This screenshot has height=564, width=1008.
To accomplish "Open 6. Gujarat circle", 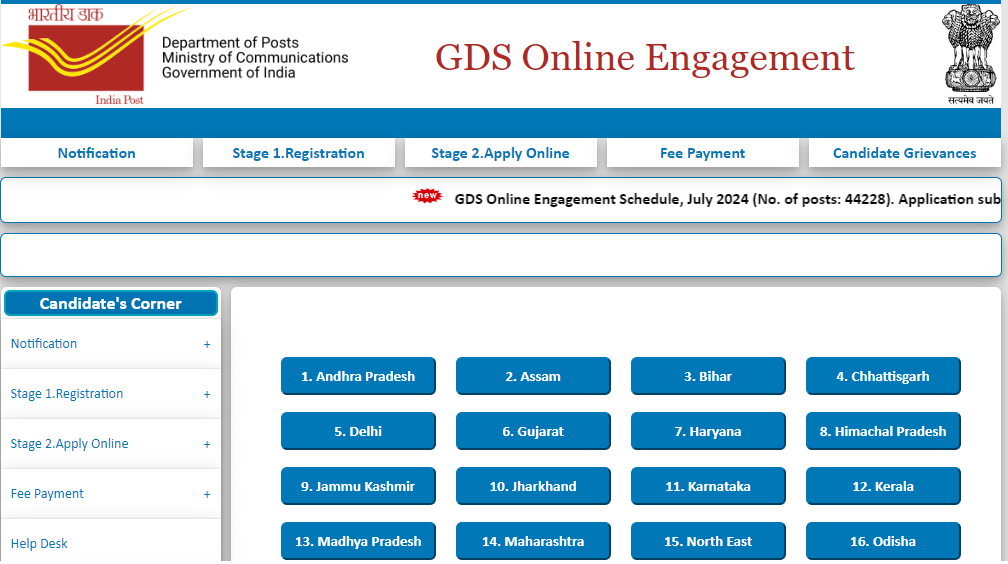I will pyautogui.click(x=533, y=432).
